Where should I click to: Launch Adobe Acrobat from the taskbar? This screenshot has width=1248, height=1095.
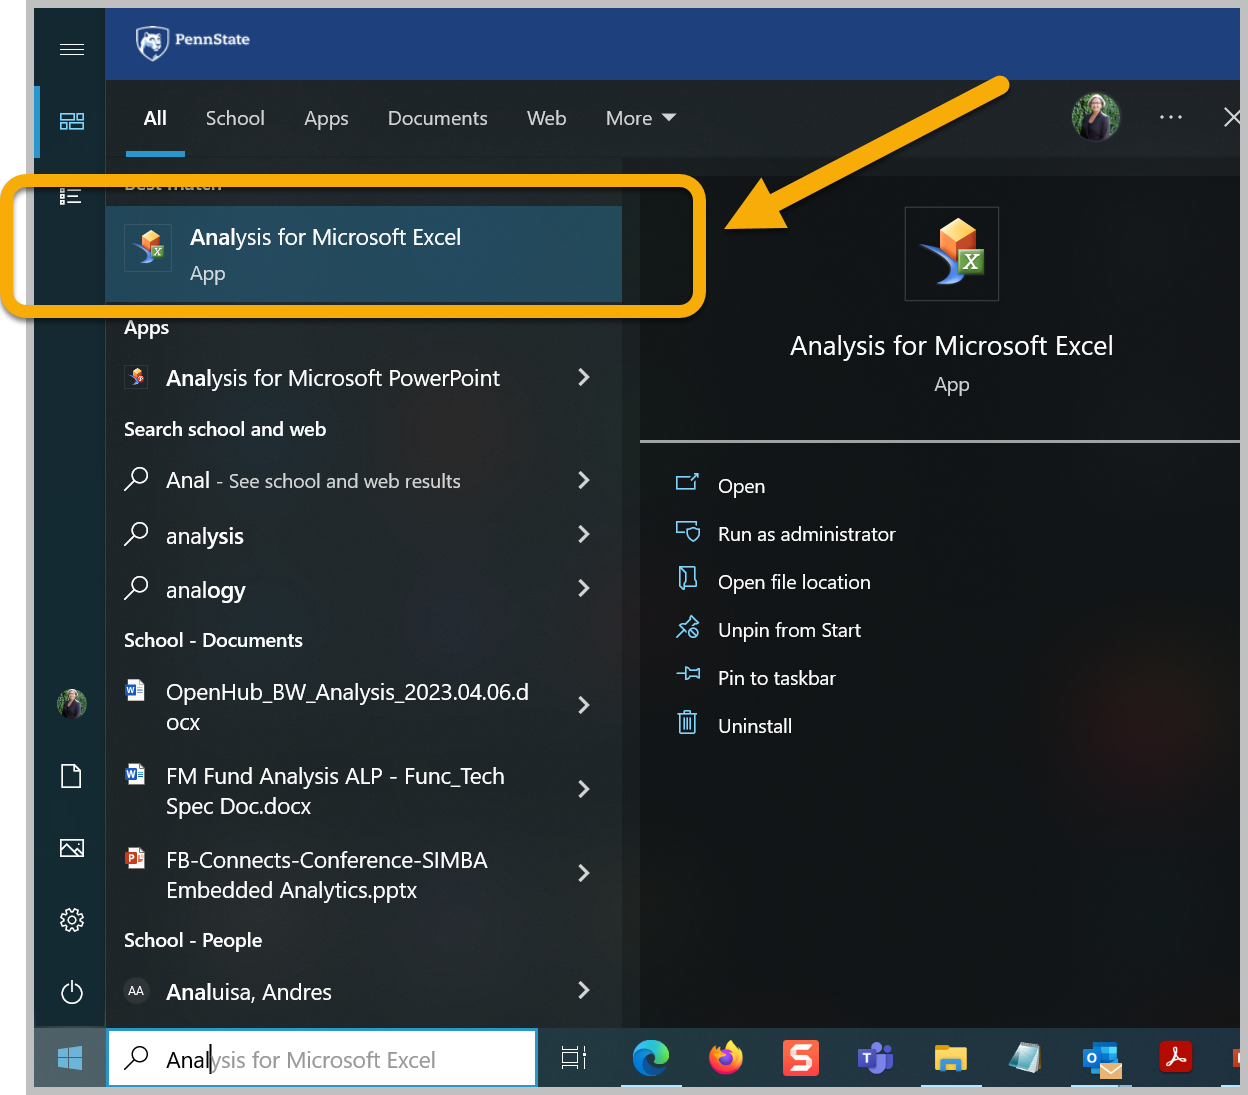1176,1057
